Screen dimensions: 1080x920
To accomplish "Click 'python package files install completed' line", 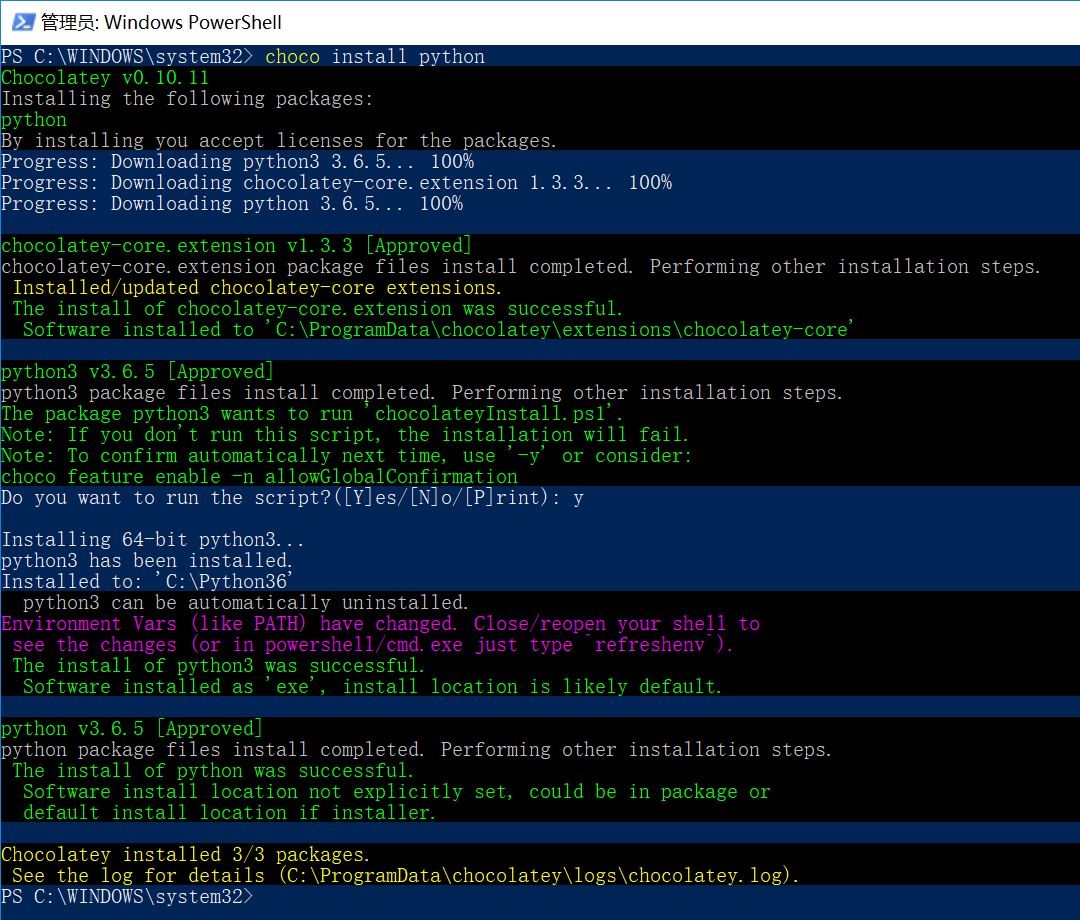I will 416,750.
